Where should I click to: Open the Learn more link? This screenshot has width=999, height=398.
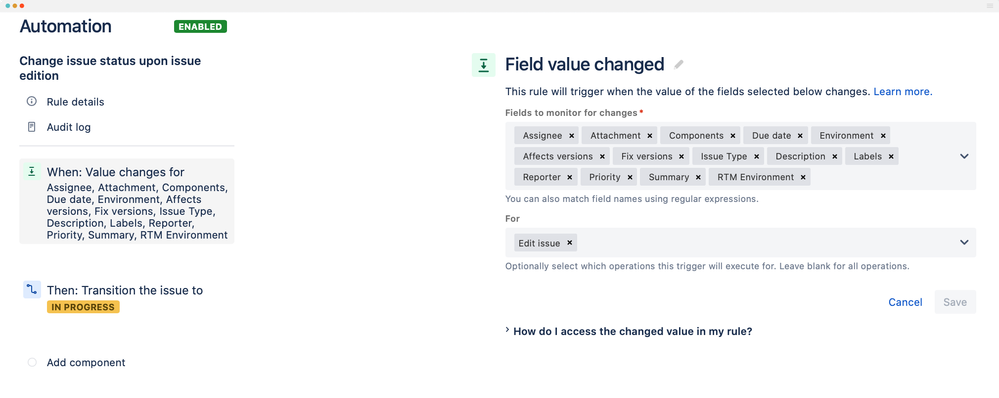(903, 92)
